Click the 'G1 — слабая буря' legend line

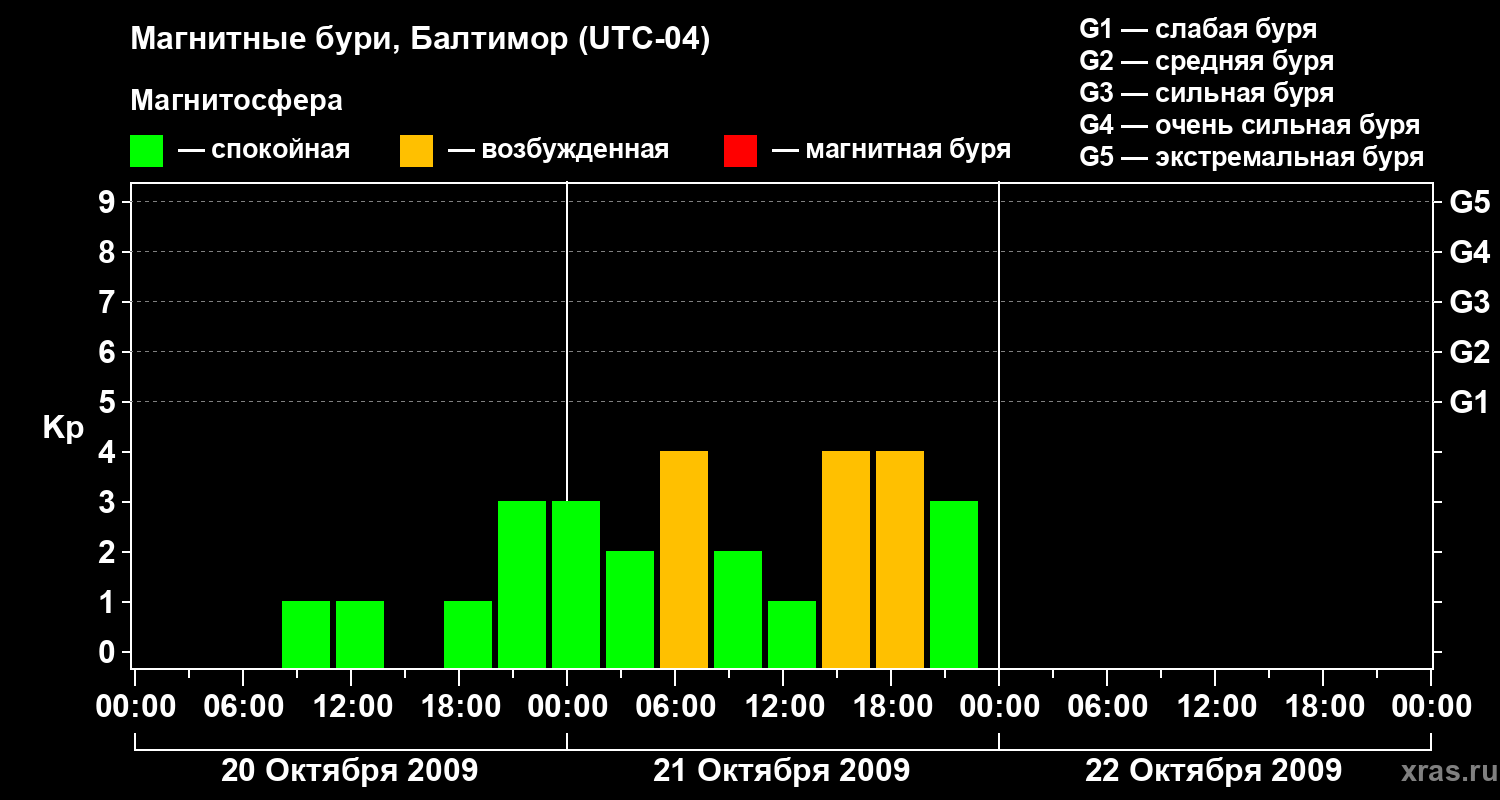(x=1198, y=29)
